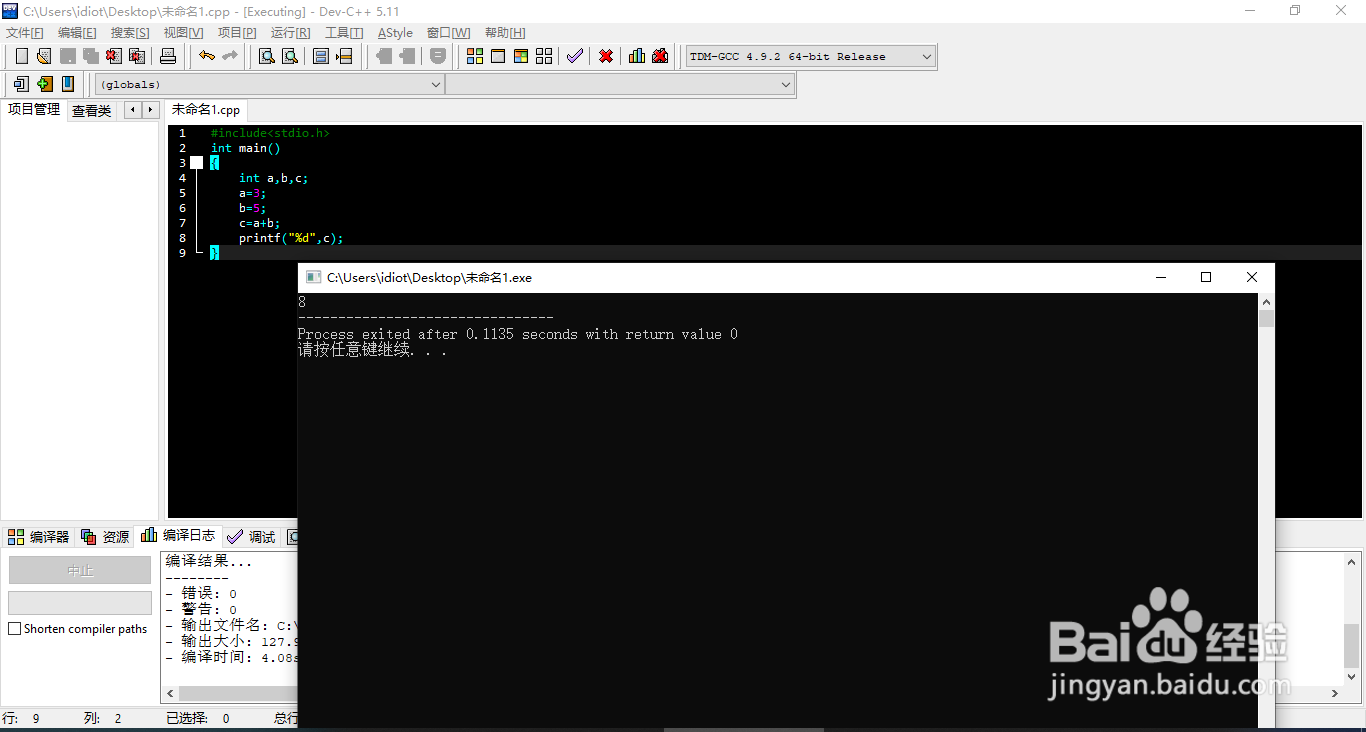Click the Compile & Run icon

click(521, 56)
